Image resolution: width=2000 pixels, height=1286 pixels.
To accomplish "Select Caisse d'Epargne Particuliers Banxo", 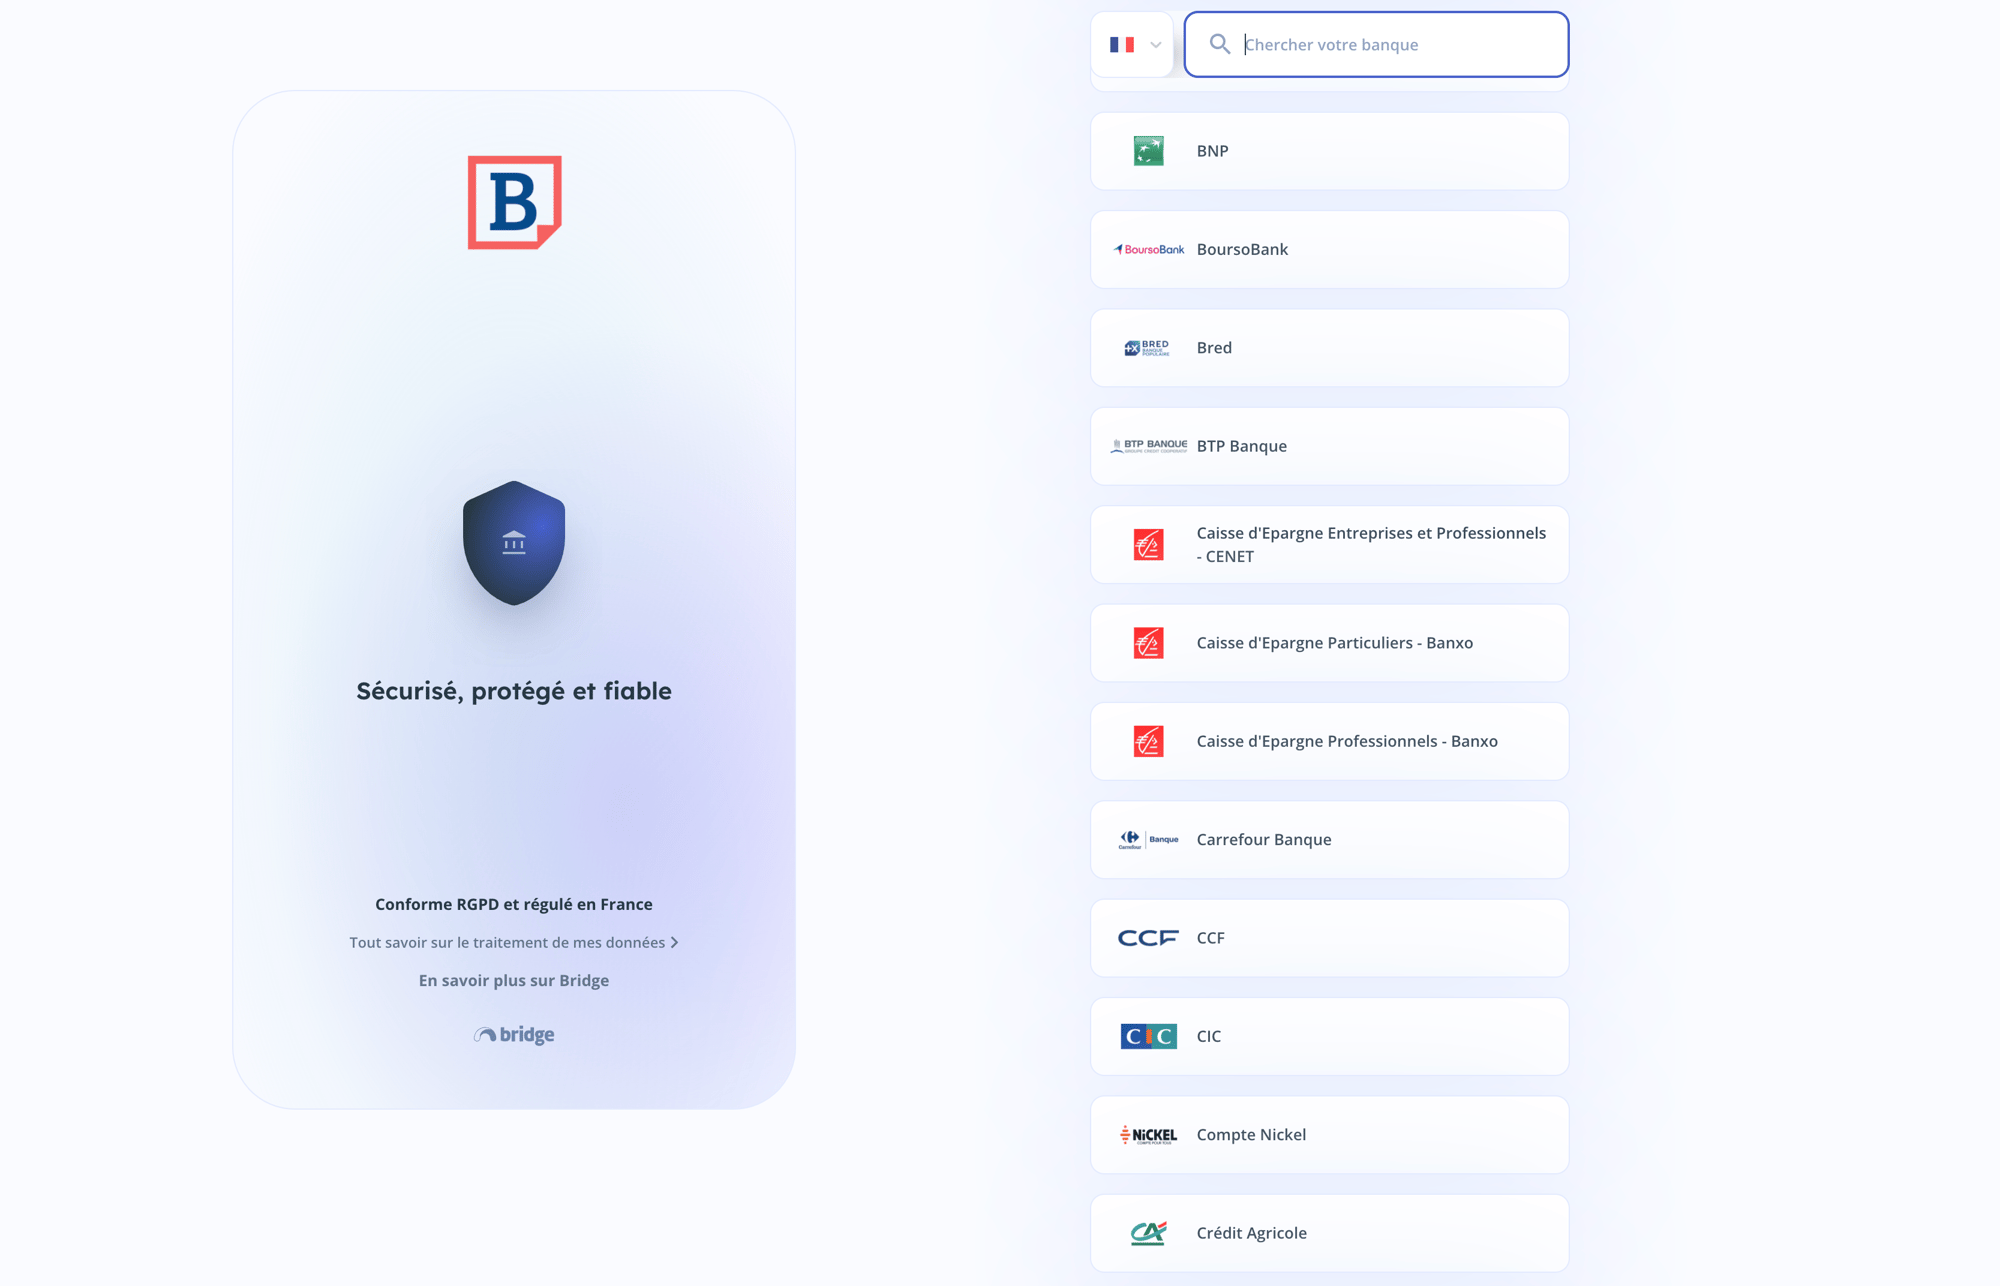I will (1329, 642).
